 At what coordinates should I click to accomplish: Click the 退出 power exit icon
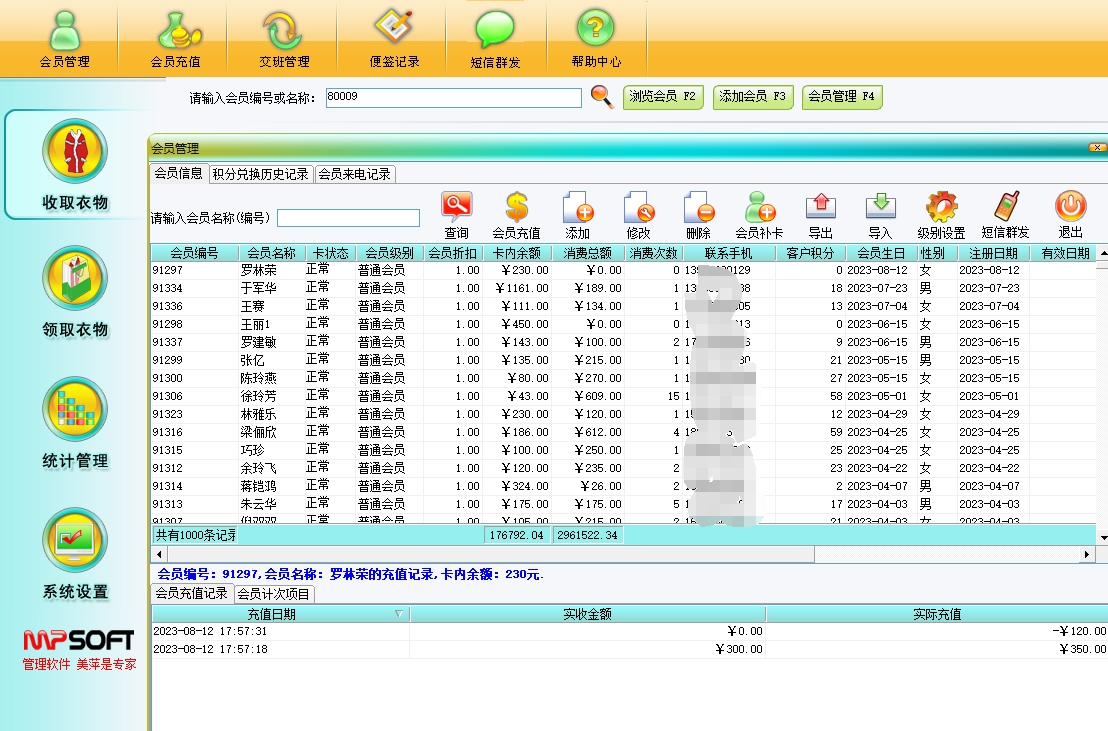(1070, 207)
